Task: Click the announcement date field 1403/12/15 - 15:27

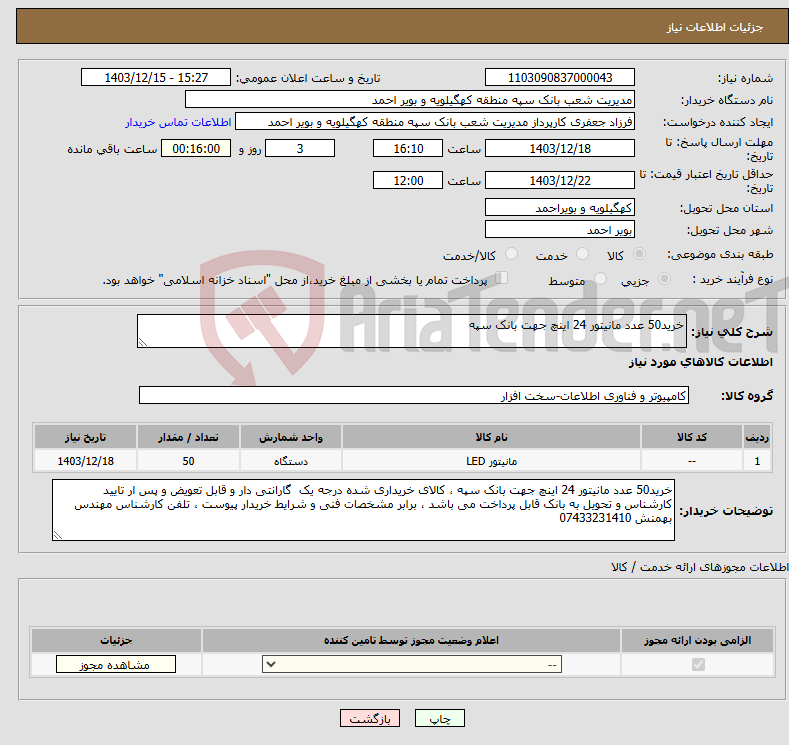Action: [155, 77]
